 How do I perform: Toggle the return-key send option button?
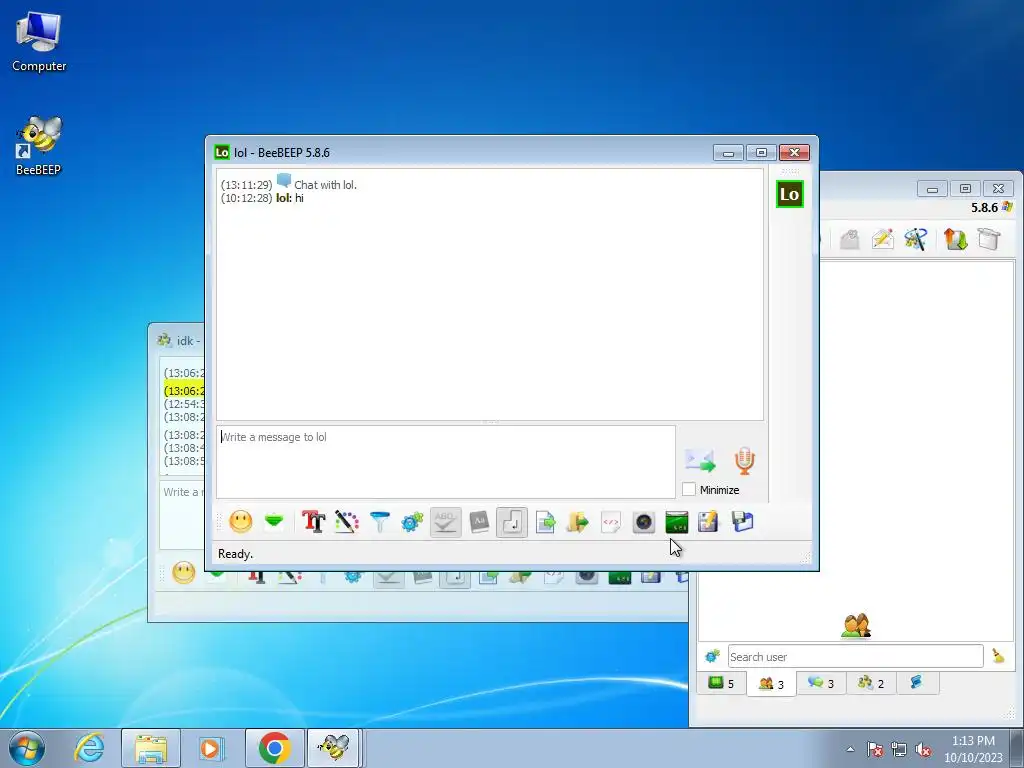tap(512, 522)
